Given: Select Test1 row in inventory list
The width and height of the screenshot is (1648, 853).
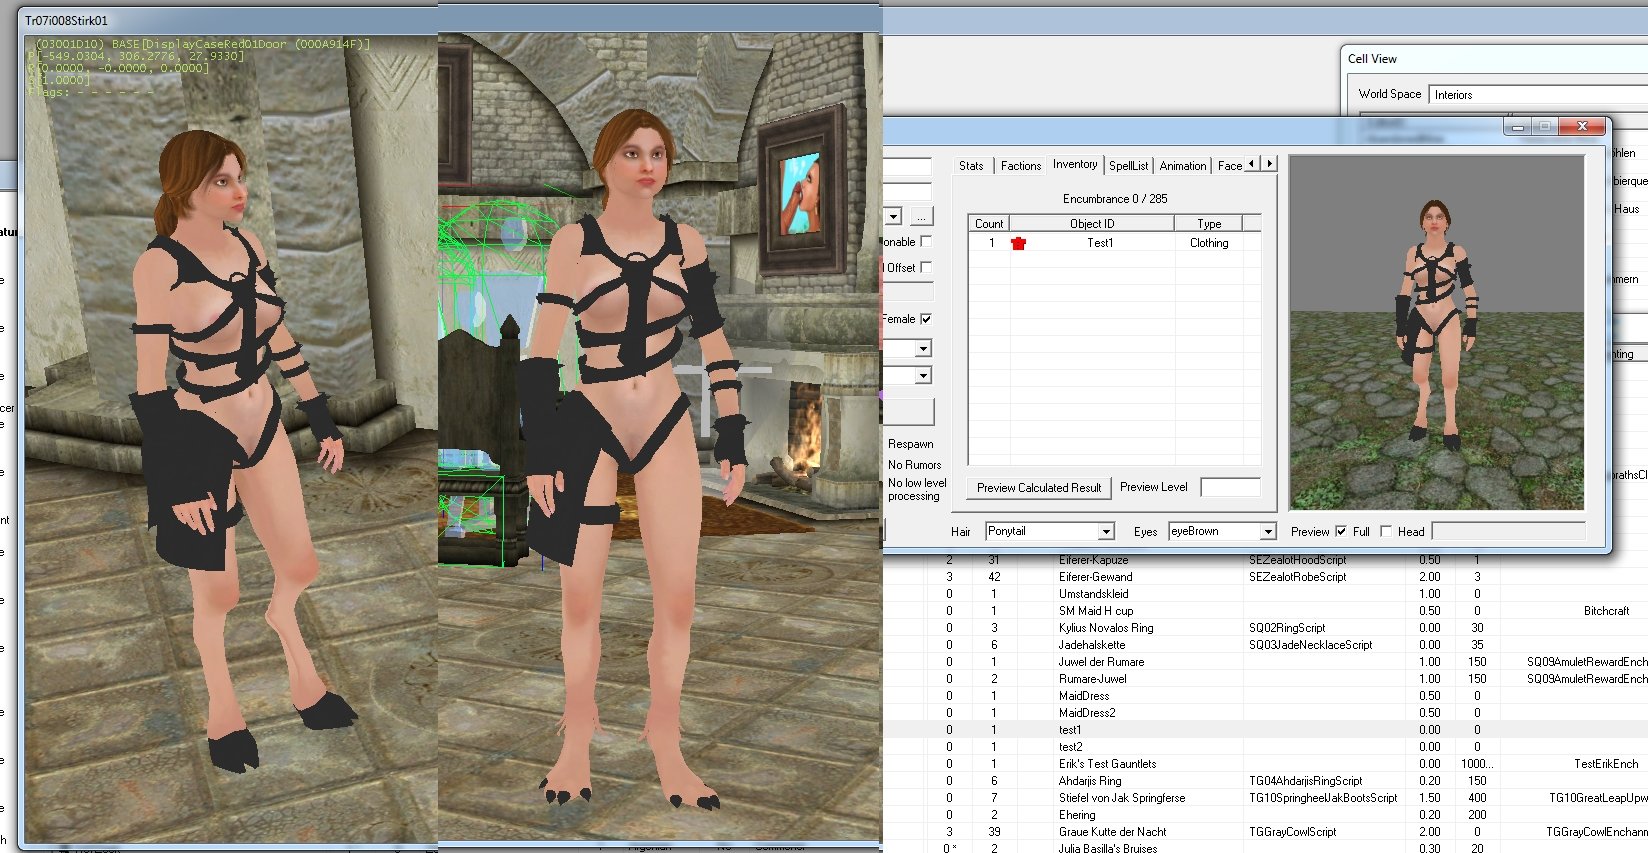Looking at the screenshot, I should click(1114, 243).
